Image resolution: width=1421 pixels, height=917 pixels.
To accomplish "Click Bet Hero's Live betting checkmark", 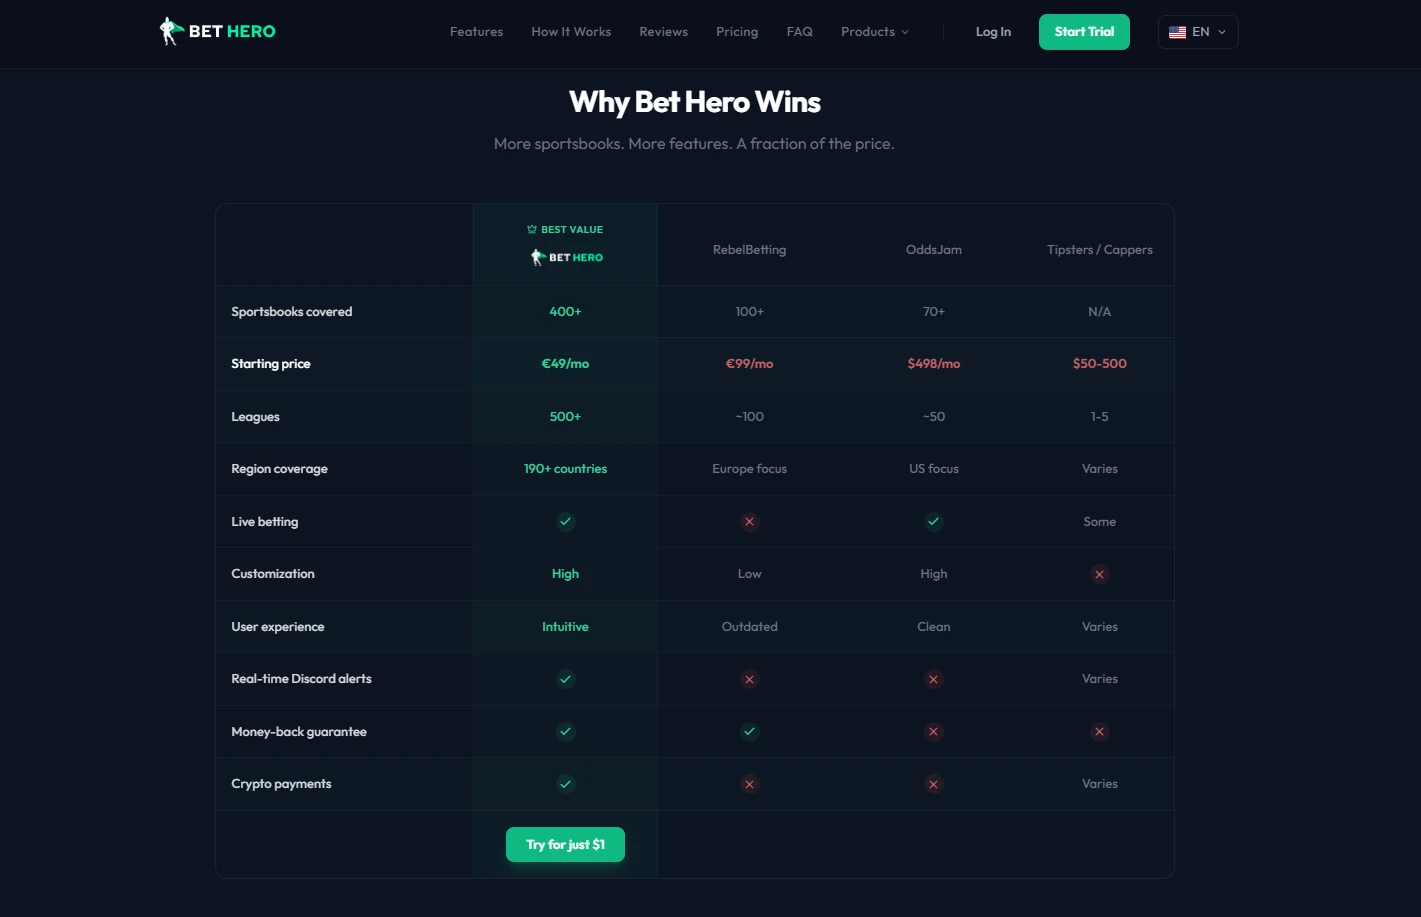I will (x=565, y=521).
